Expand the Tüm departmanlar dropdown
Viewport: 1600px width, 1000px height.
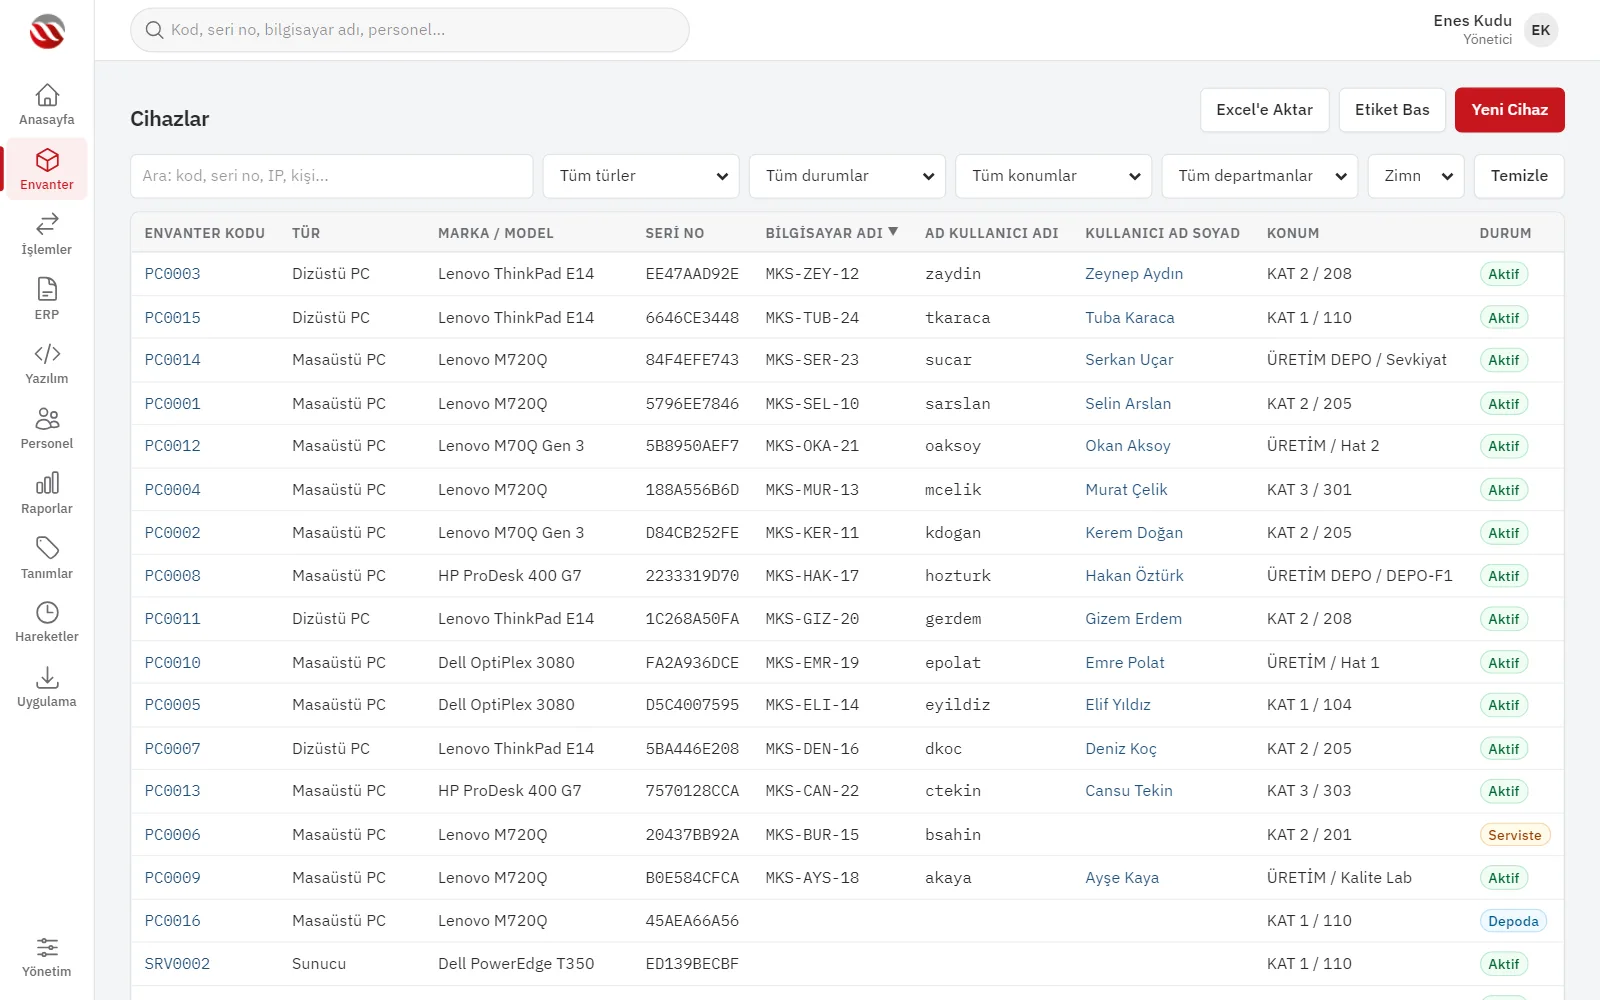pos(1260,176)
